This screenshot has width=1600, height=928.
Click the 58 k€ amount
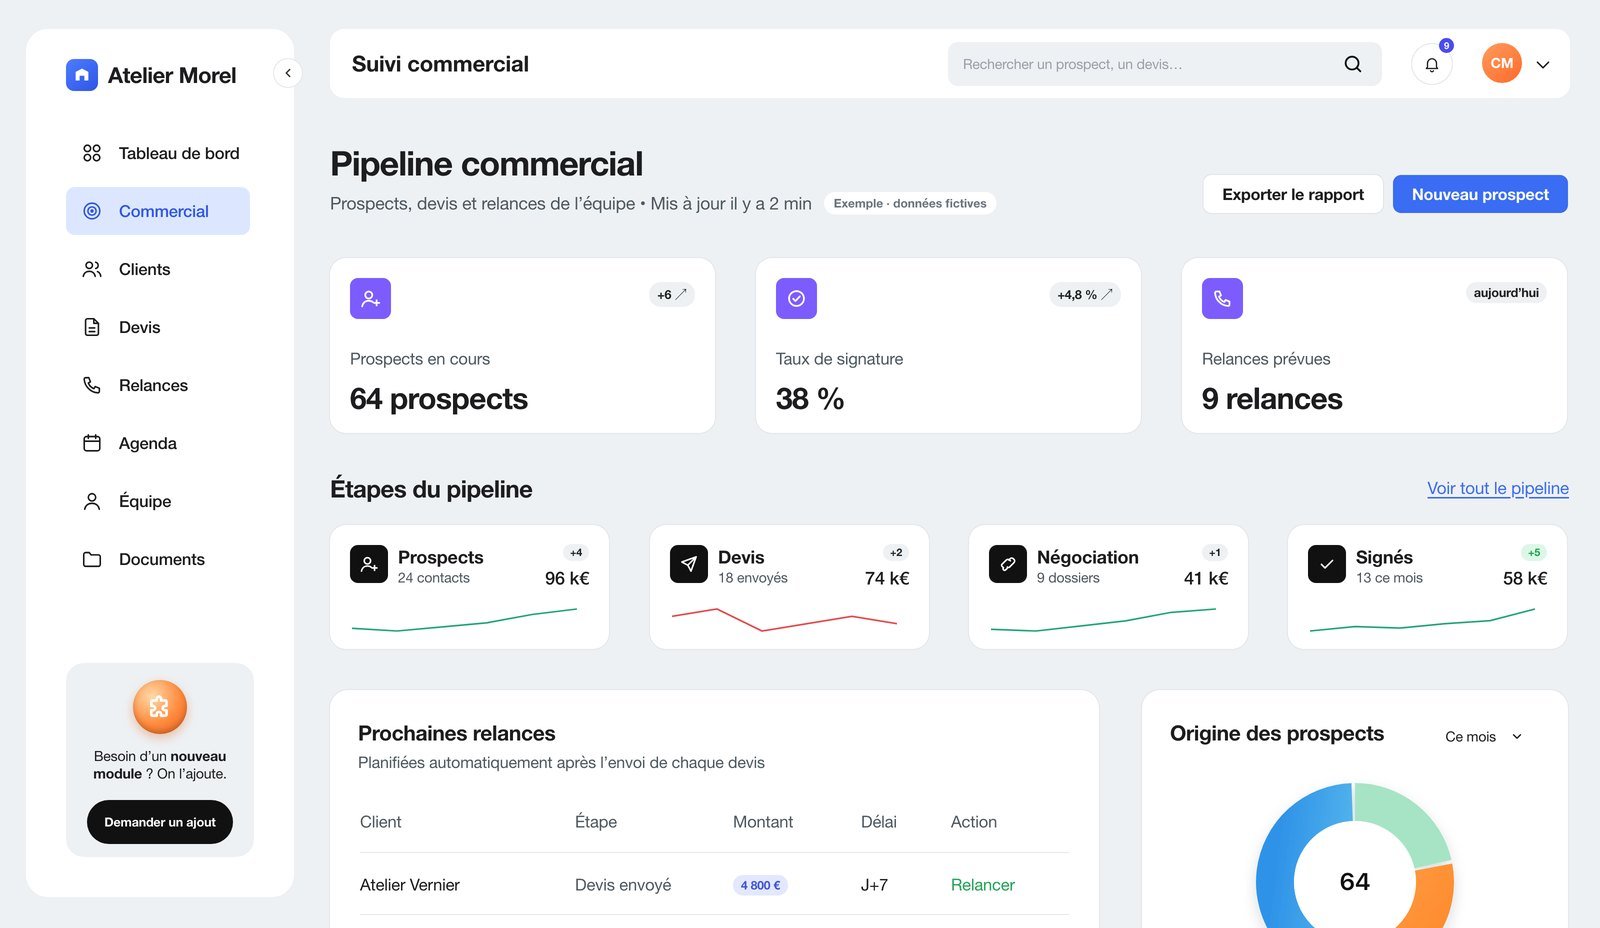point(1525,578)
